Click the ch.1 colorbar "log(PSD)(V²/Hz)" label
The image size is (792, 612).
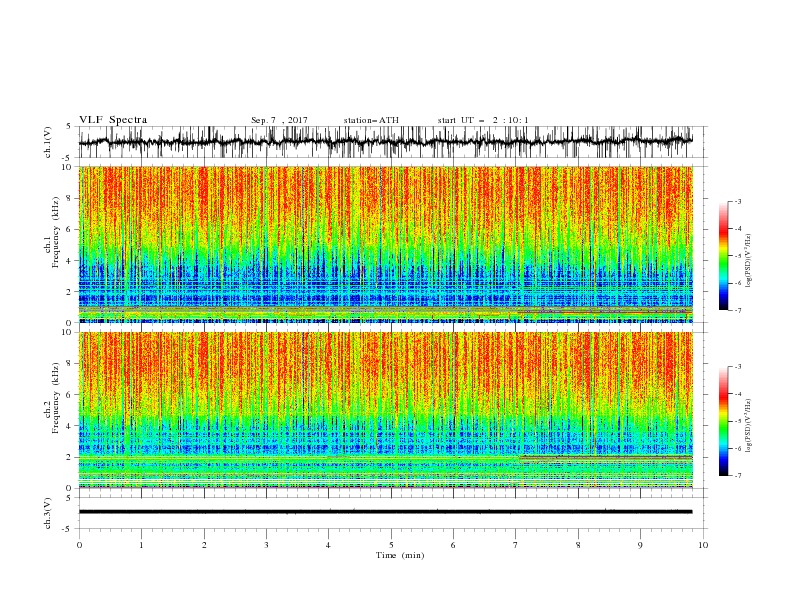(748, 261)
